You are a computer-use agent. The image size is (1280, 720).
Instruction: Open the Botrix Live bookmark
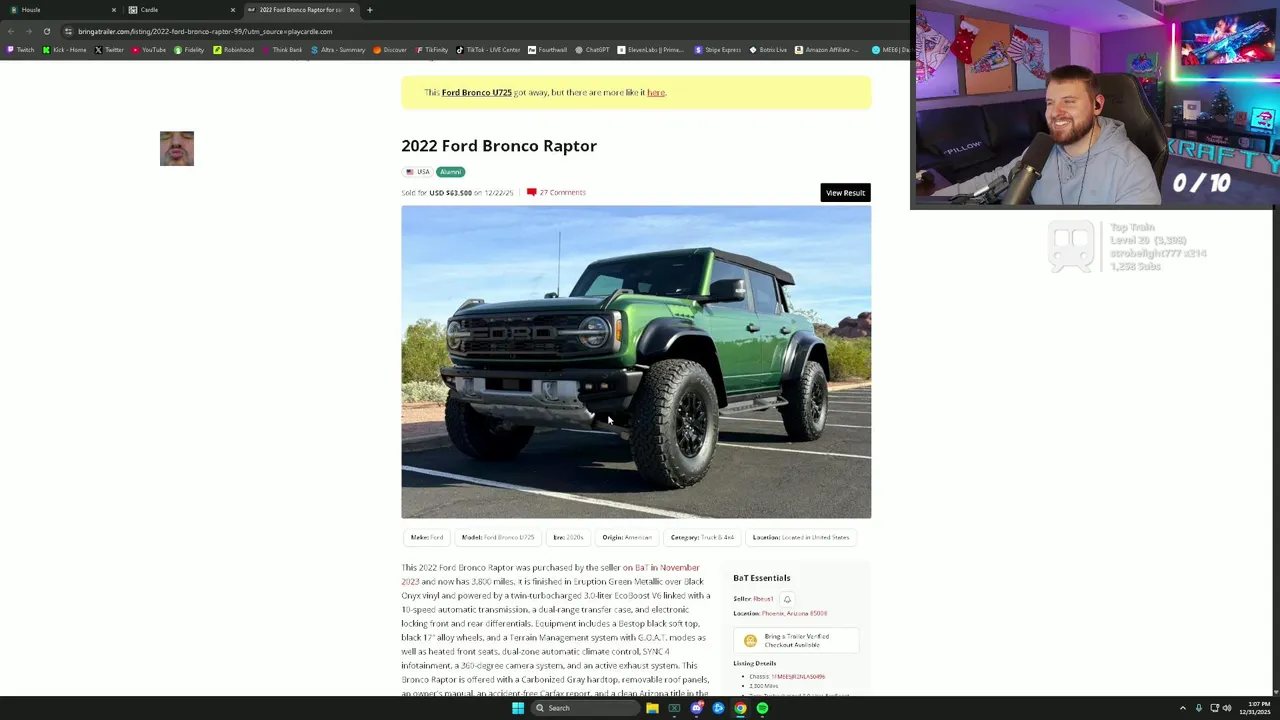[x=768, y=50]
